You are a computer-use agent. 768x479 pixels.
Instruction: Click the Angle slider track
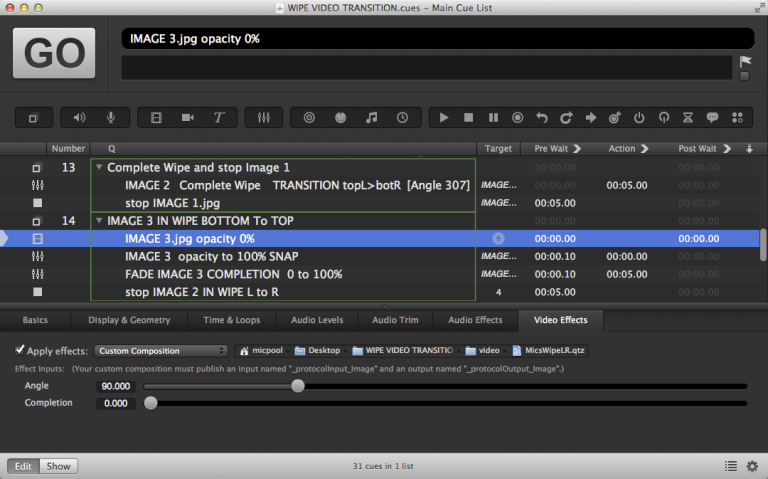tap(500, 386)
